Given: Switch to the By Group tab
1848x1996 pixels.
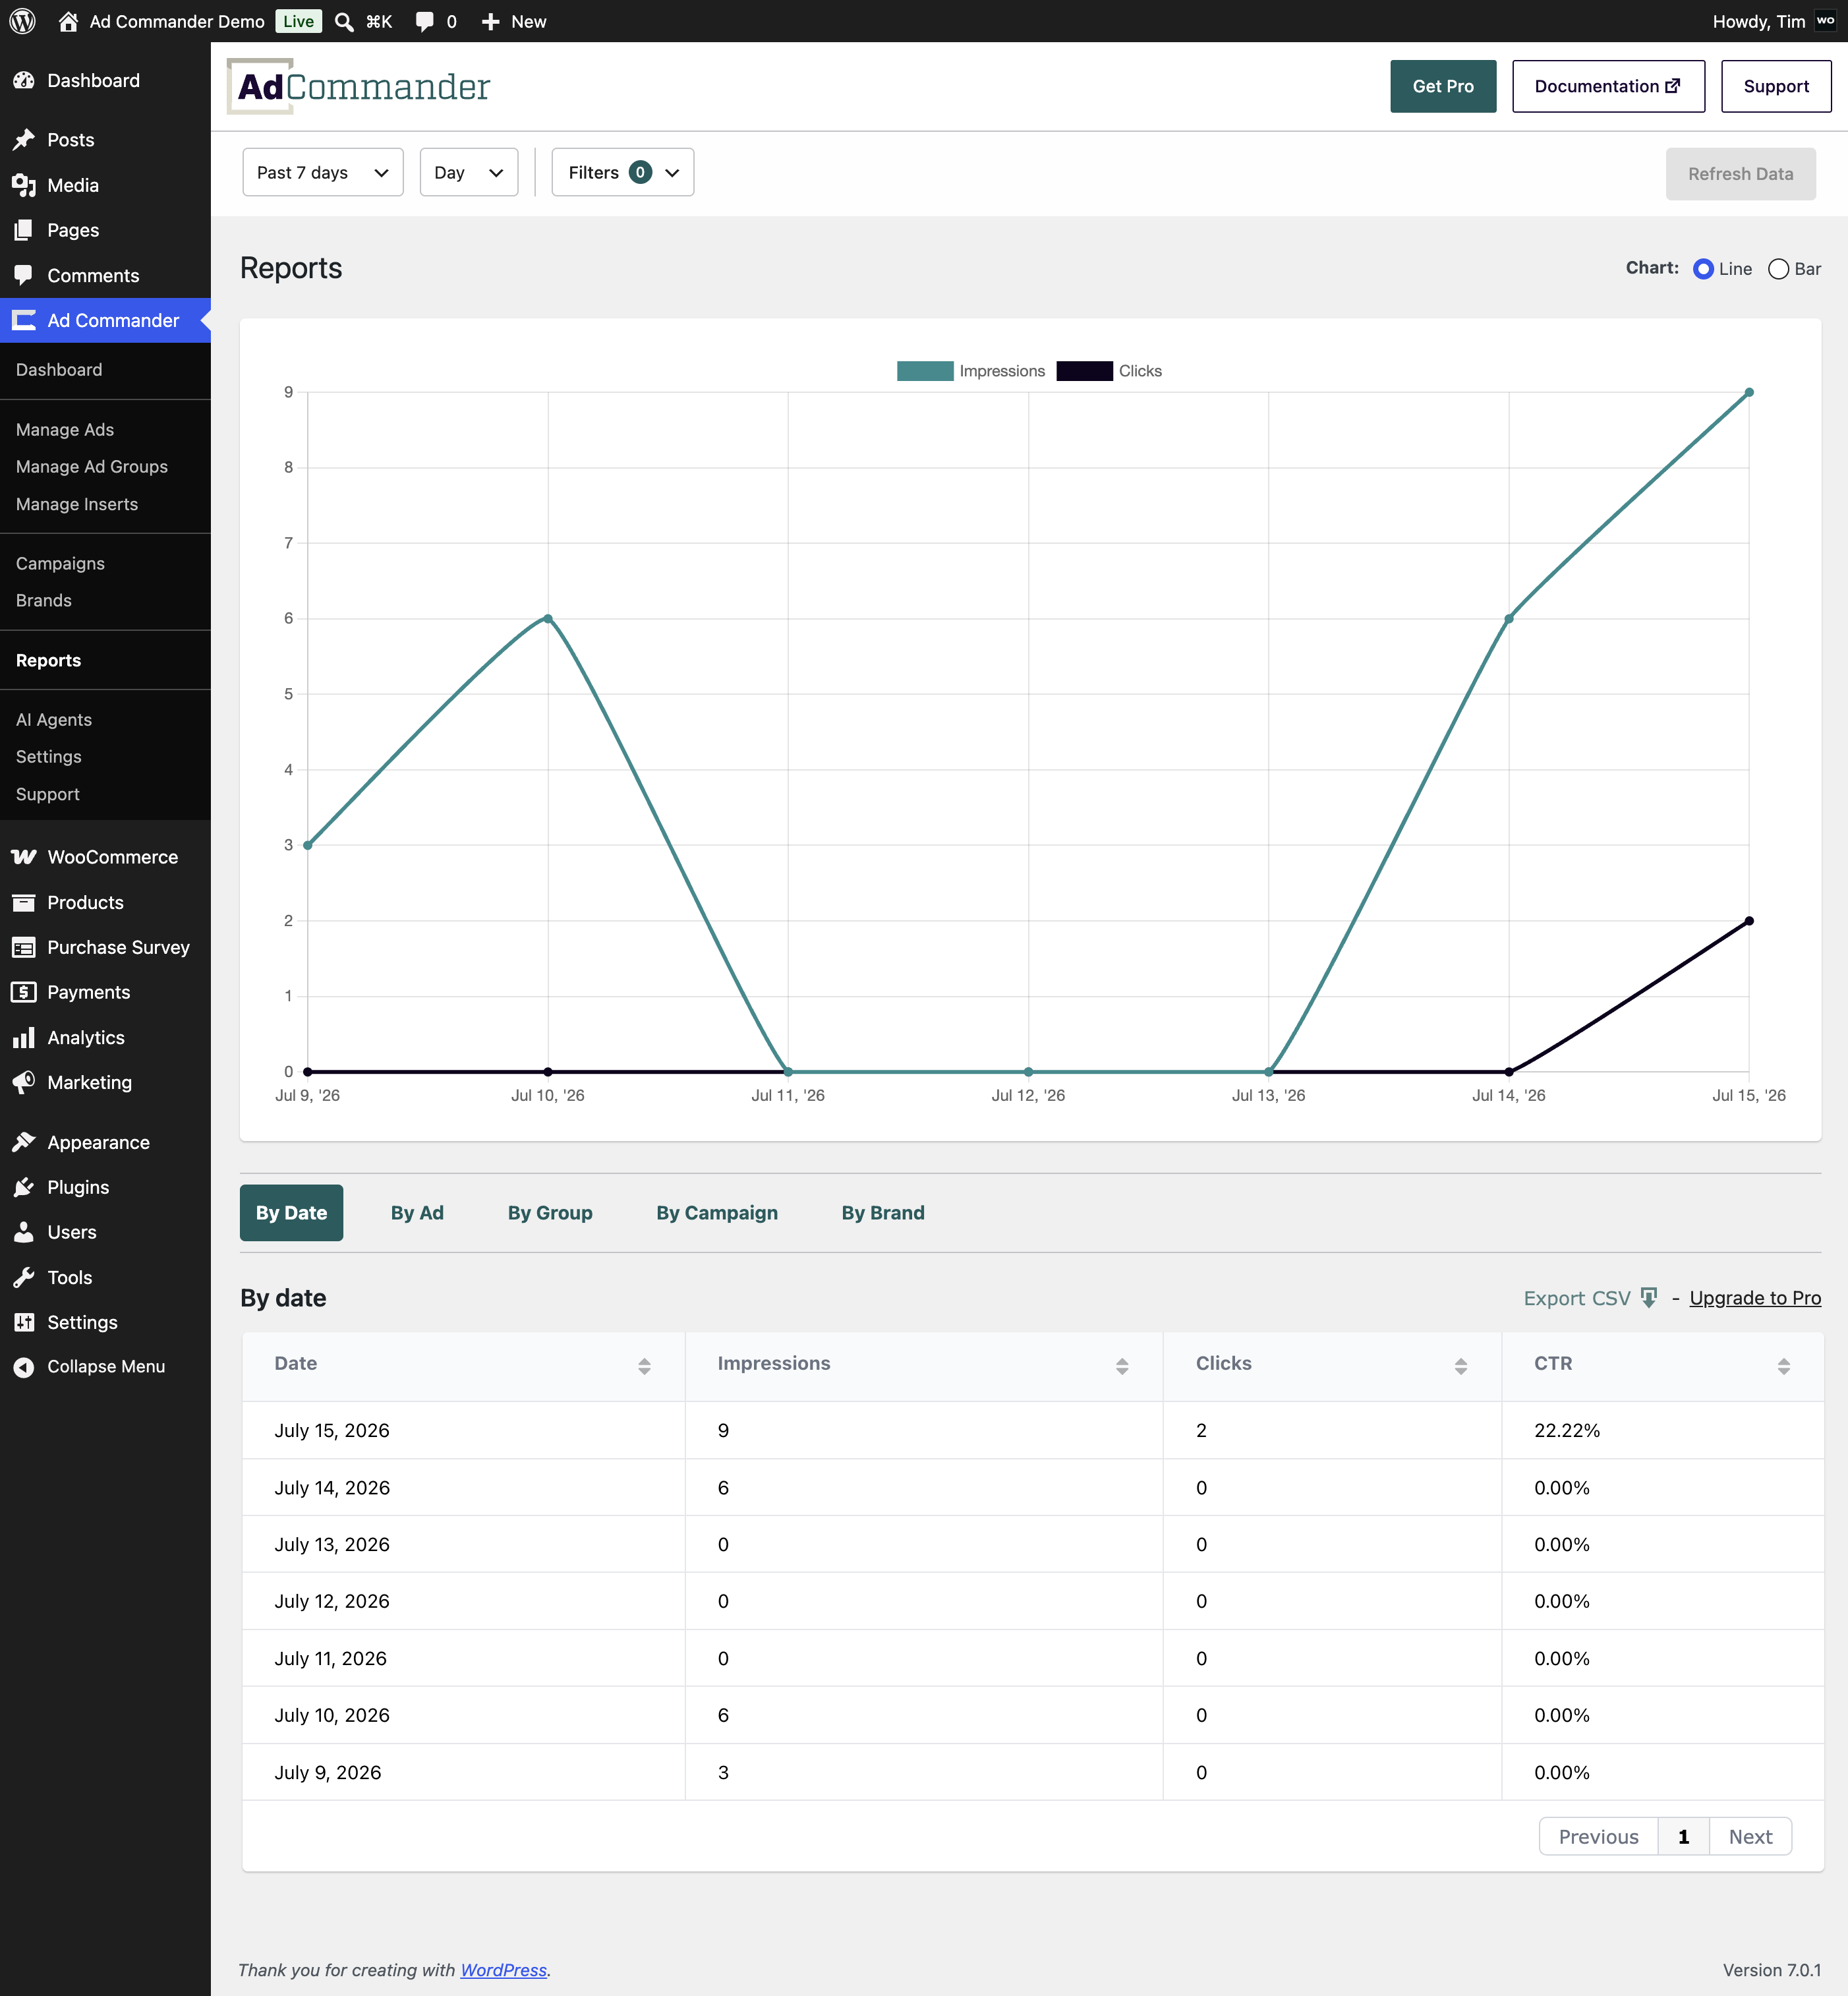Looking at the screenshot, I should [550, 1213].
